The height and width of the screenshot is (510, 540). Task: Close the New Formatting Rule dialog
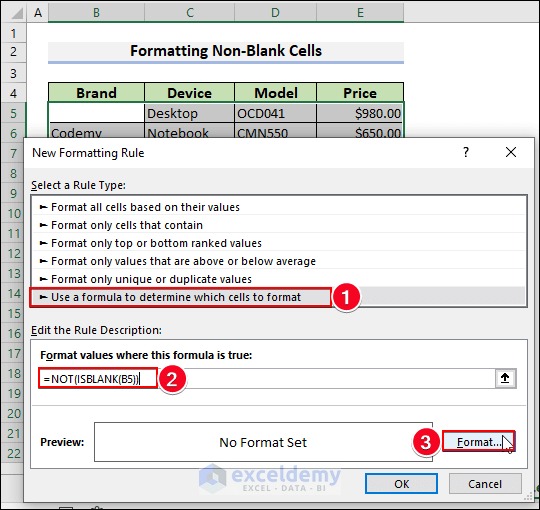click(x=511, y=152)
